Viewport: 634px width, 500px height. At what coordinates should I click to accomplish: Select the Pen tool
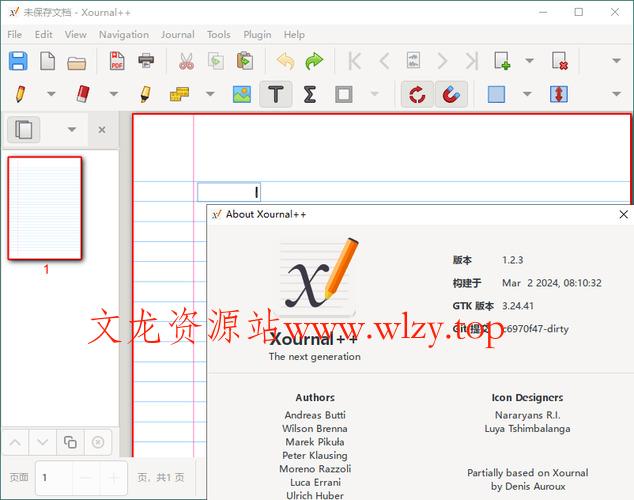(20, 94)
